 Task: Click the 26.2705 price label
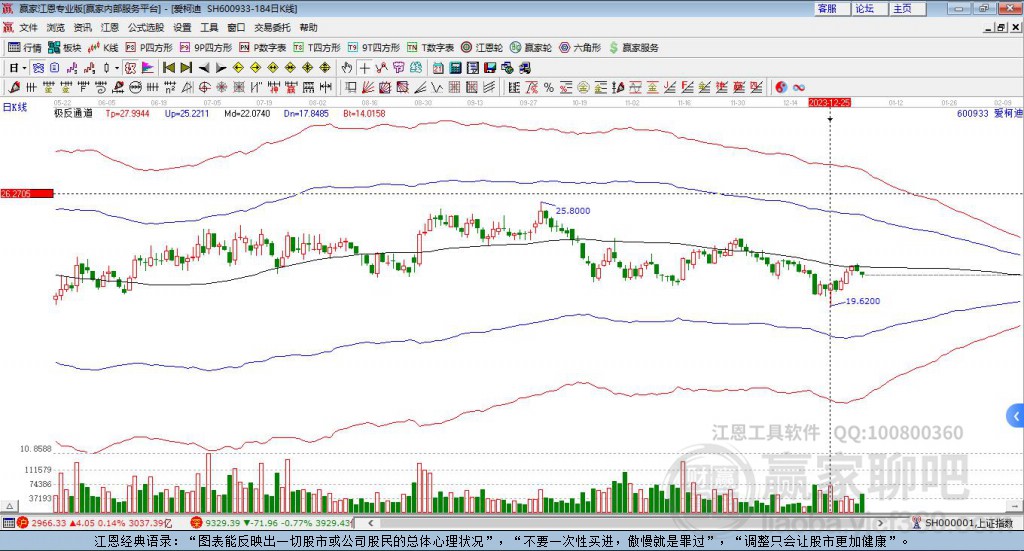(26, 194)
